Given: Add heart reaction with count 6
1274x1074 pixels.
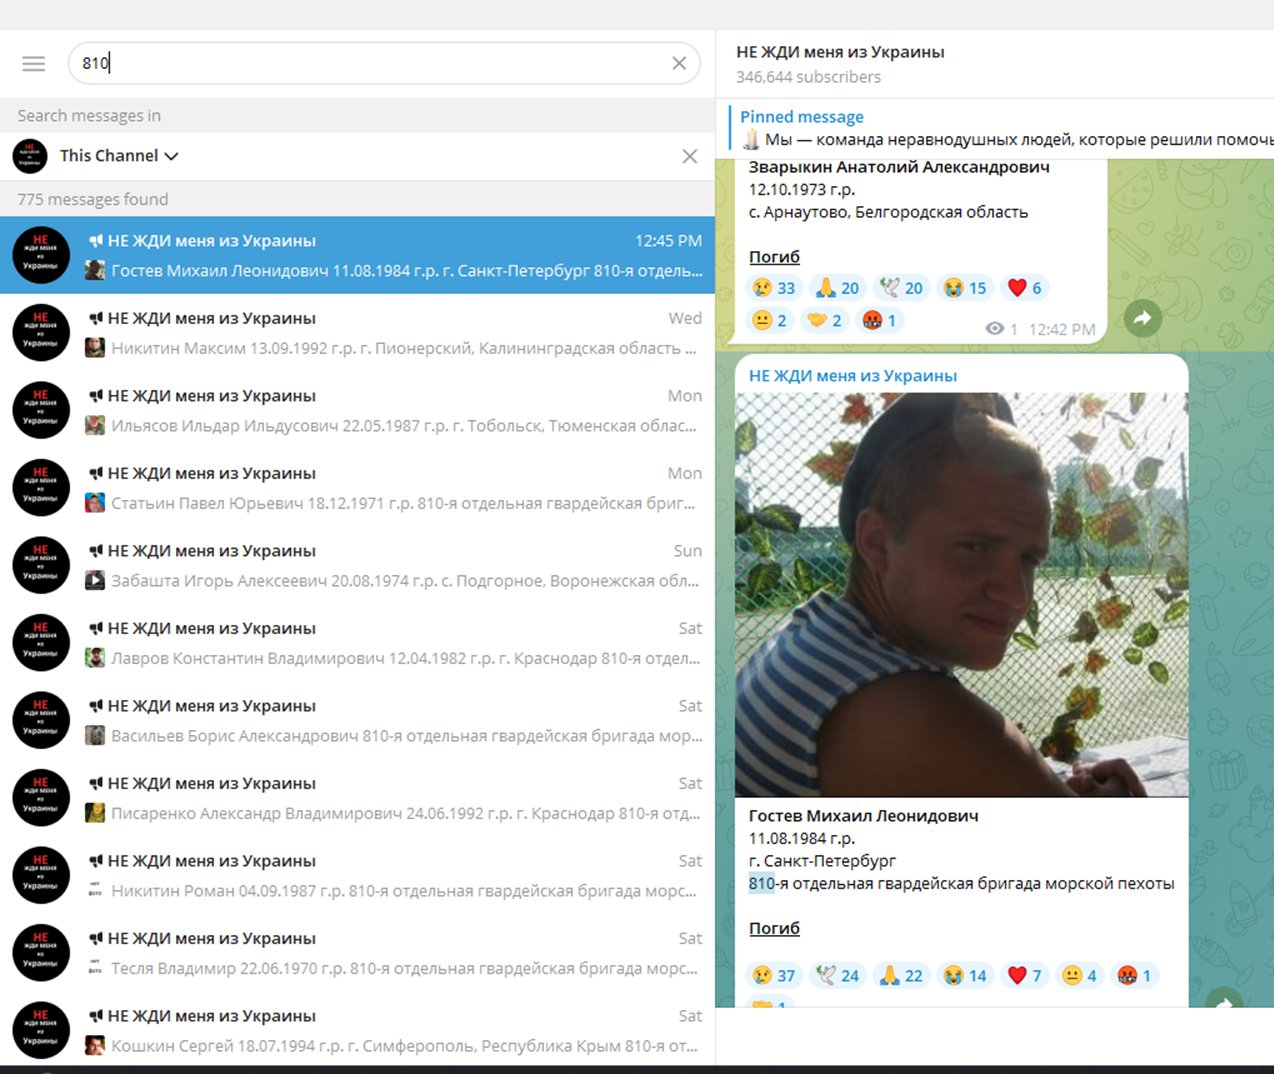Looking at the screenshot, I should [1025, 288].
